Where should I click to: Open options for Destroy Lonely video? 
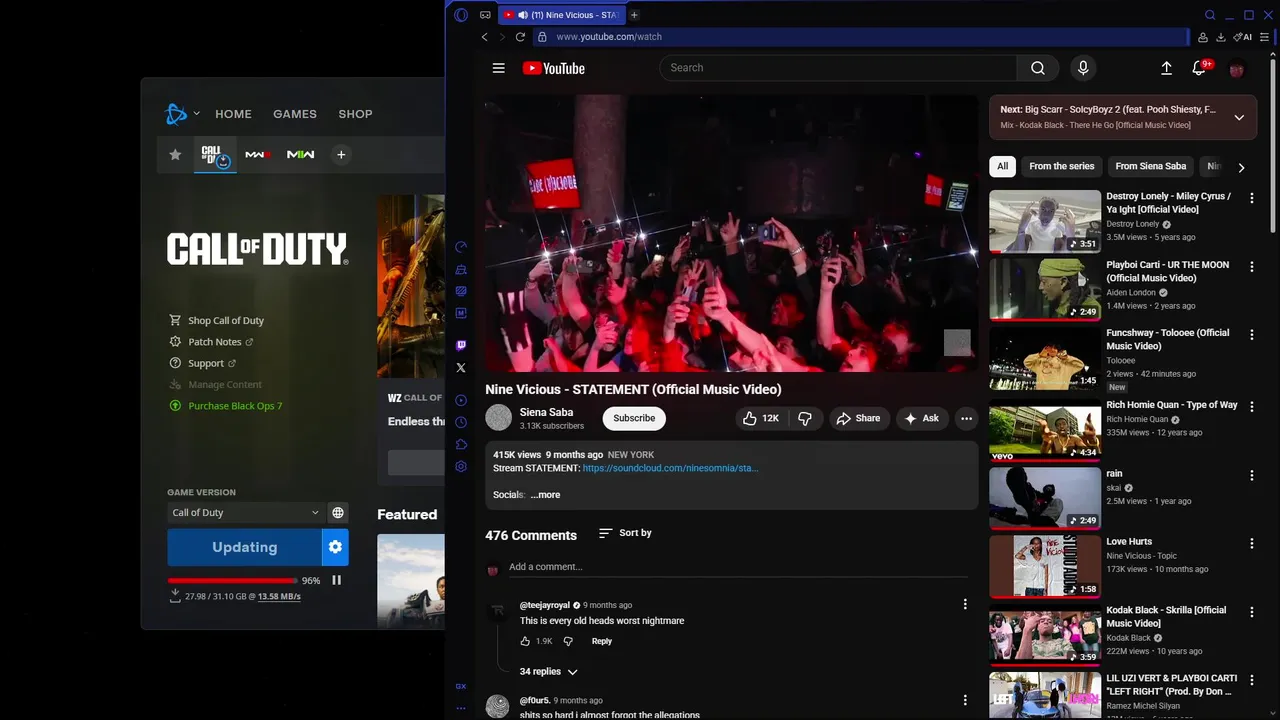(x=1251, y=198)
